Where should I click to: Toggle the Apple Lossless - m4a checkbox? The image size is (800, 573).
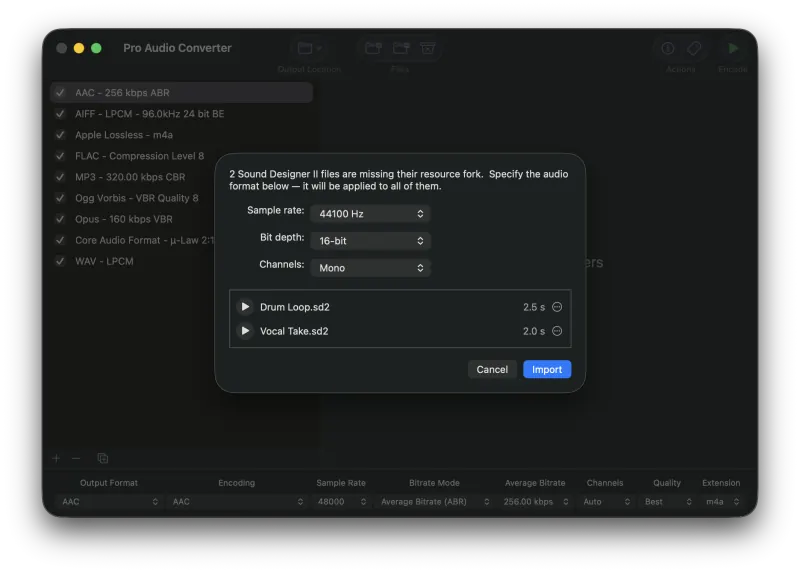[x=60, y=135]
